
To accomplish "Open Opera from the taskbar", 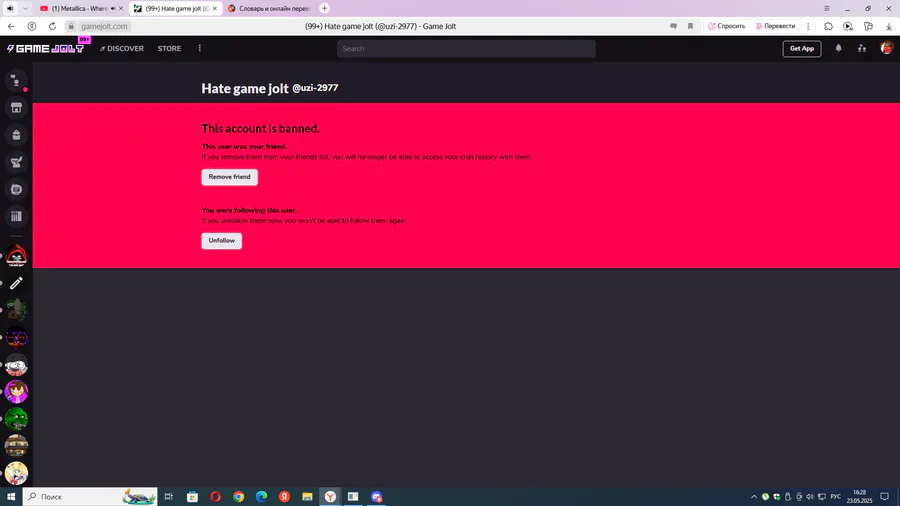I will click(x=215, y=497).
